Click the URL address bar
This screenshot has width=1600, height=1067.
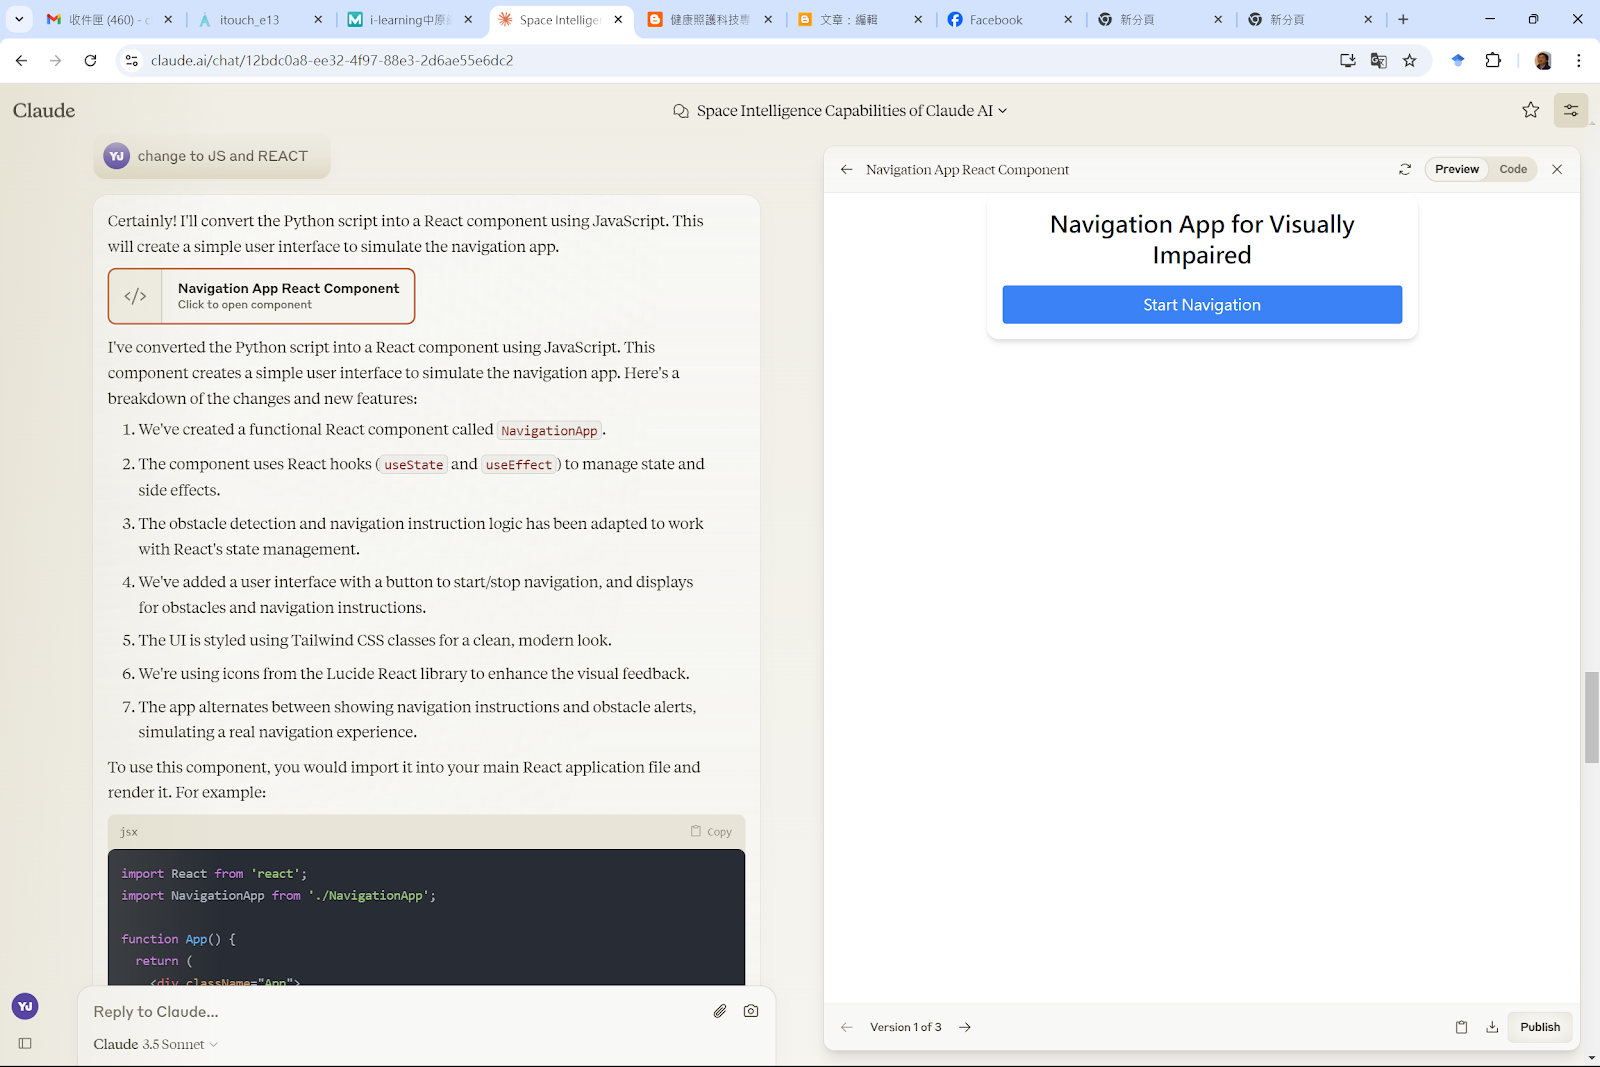pos(735,61)
